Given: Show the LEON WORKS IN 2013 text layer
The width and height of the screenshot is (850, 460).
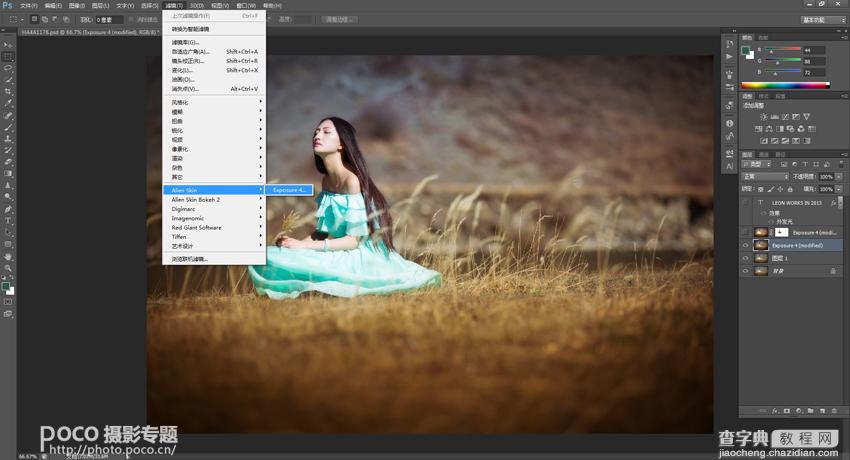Looking at the screenshot, I should tap(745, 203).
